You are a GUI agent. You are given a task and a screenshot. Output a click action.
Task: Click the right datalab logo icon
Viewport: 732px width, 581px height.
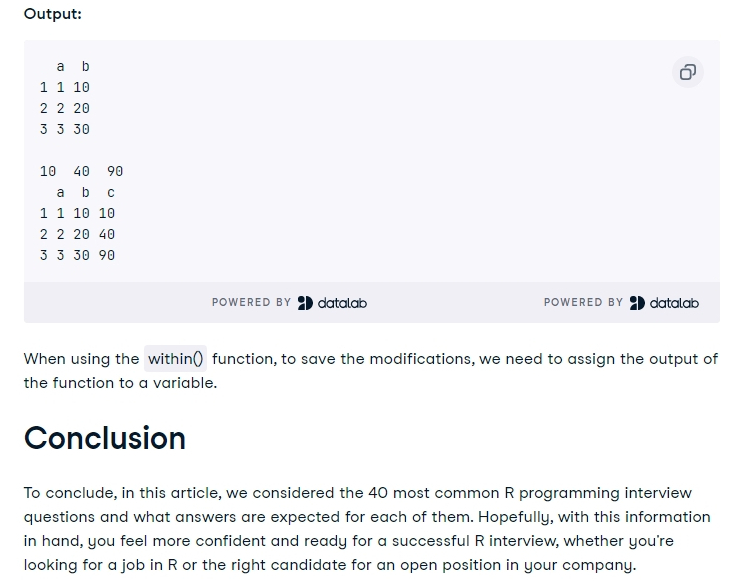point(637,303)
